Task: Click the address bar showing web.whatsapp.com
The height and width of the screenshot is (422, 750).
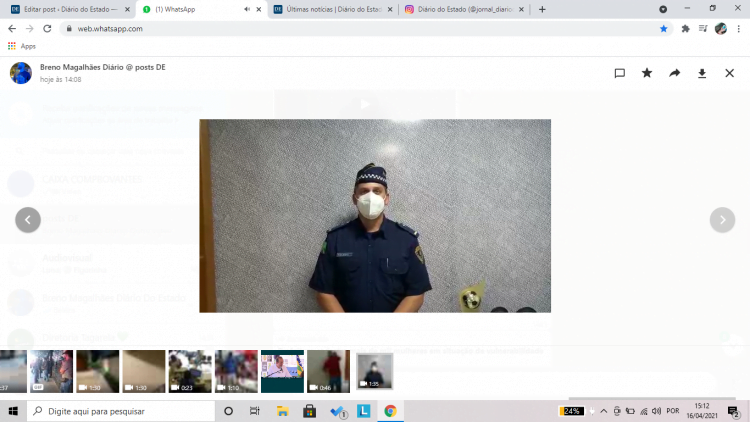Action: point(366,29)
